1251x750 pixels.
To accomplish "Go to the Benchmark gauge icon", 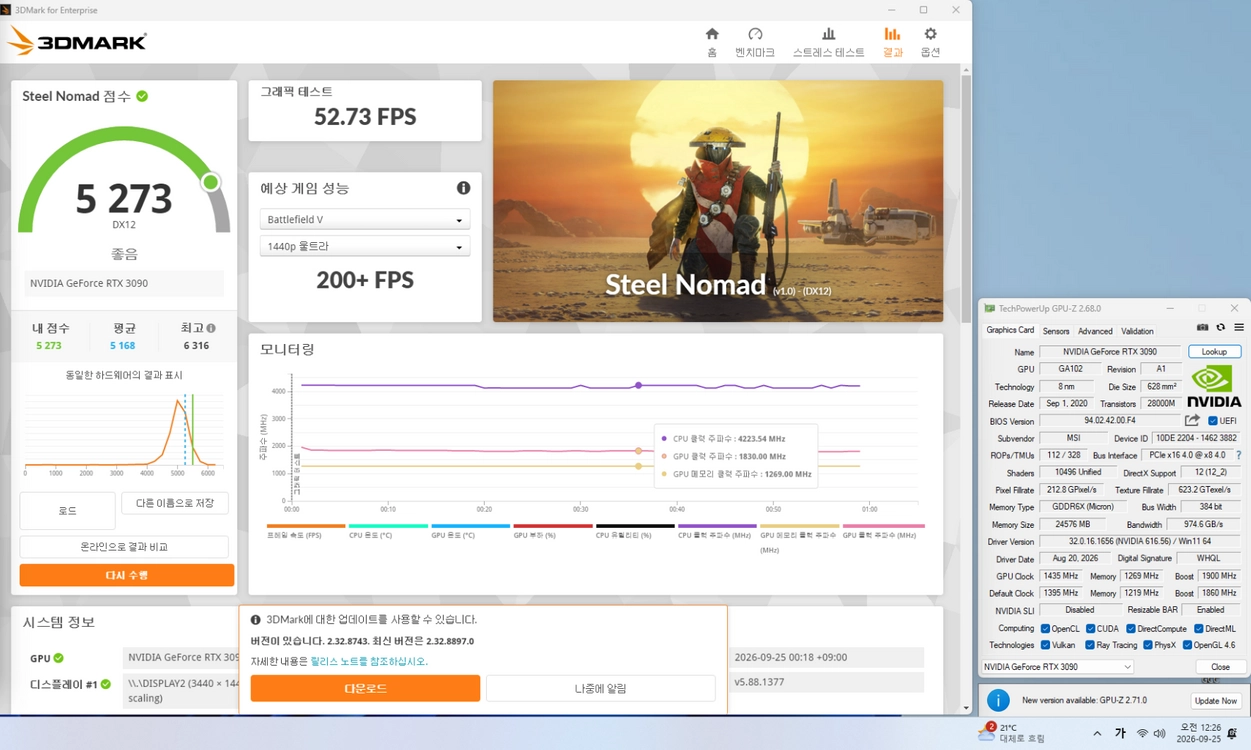I will click(755, 35).
